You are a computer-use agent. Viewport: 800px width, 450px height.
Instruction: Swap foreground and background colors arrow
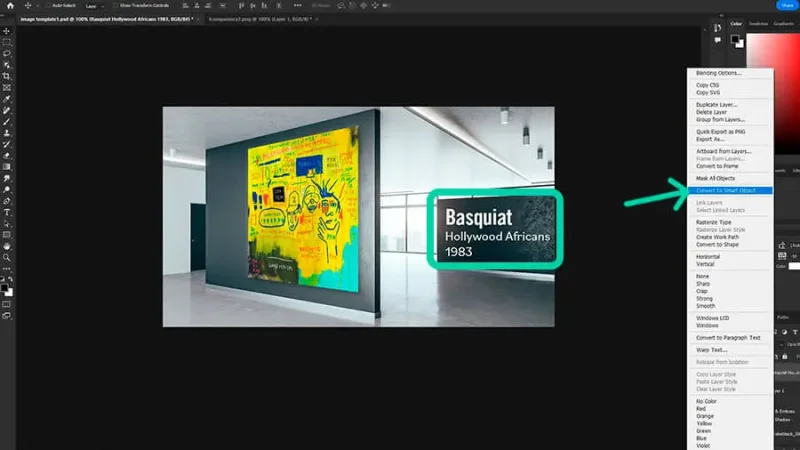[11, 280]
